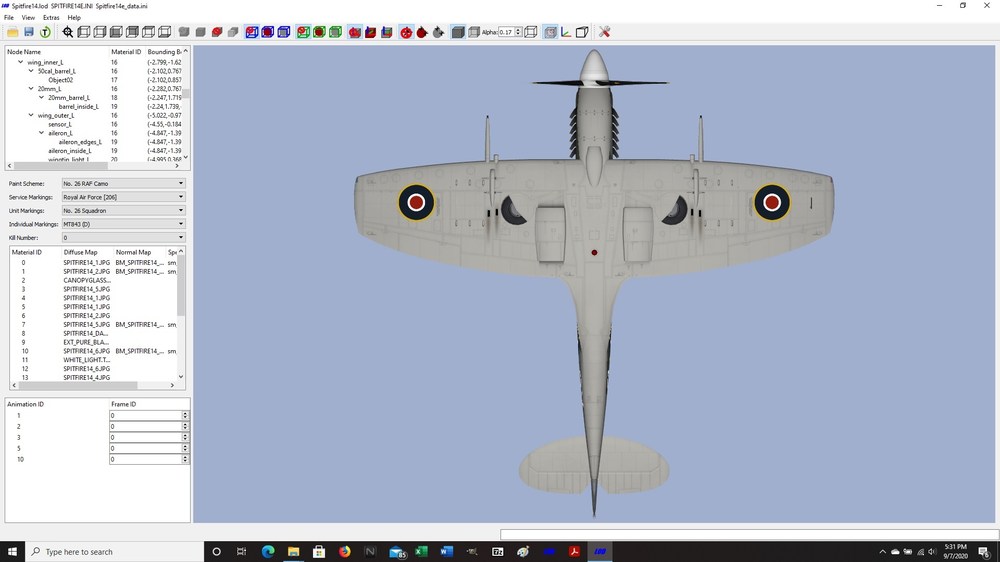Collapse the wing_outer_L tree node
Viewport: 1000px width, 562px height.
tap(31, 115)
